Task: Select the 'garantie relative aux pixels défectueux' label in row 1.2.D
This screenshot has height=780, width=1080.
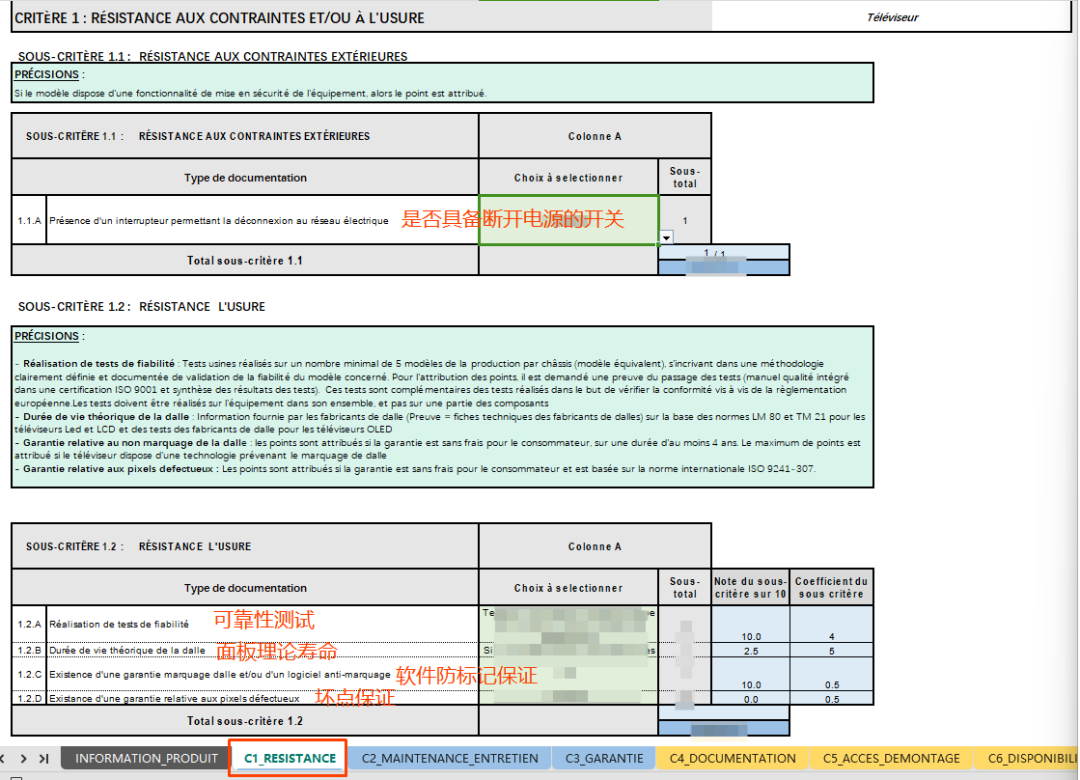Action: tap(174, 699)
